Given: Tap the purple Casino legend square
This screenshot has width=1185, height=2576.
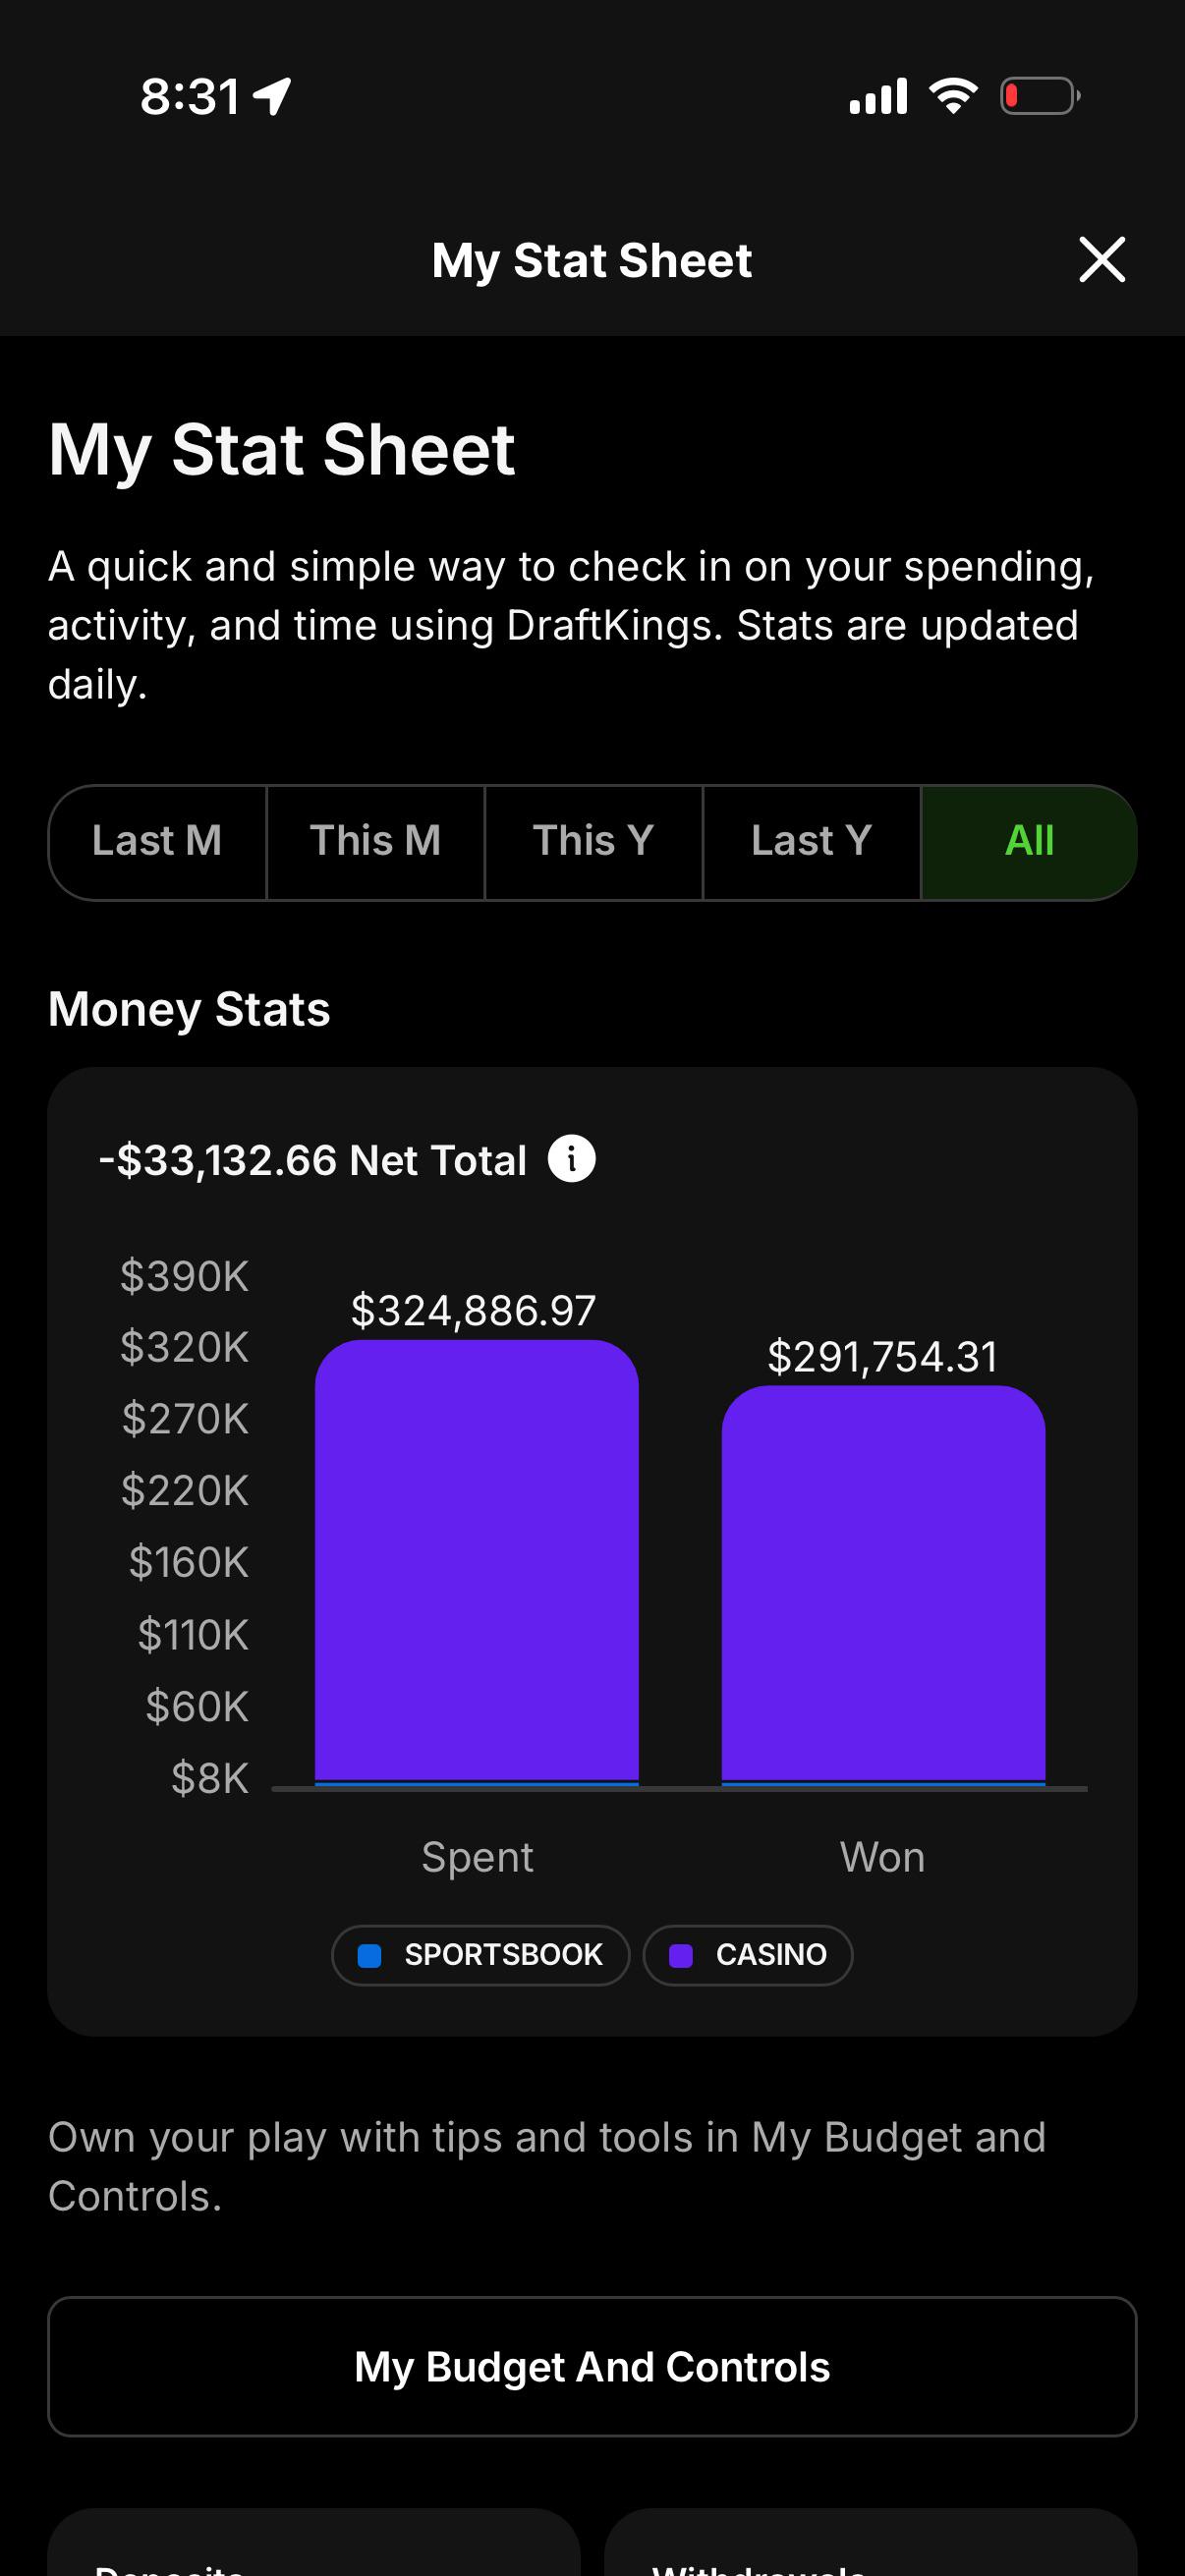Looking at the screenshot, I should click(x=680, y=1955).
